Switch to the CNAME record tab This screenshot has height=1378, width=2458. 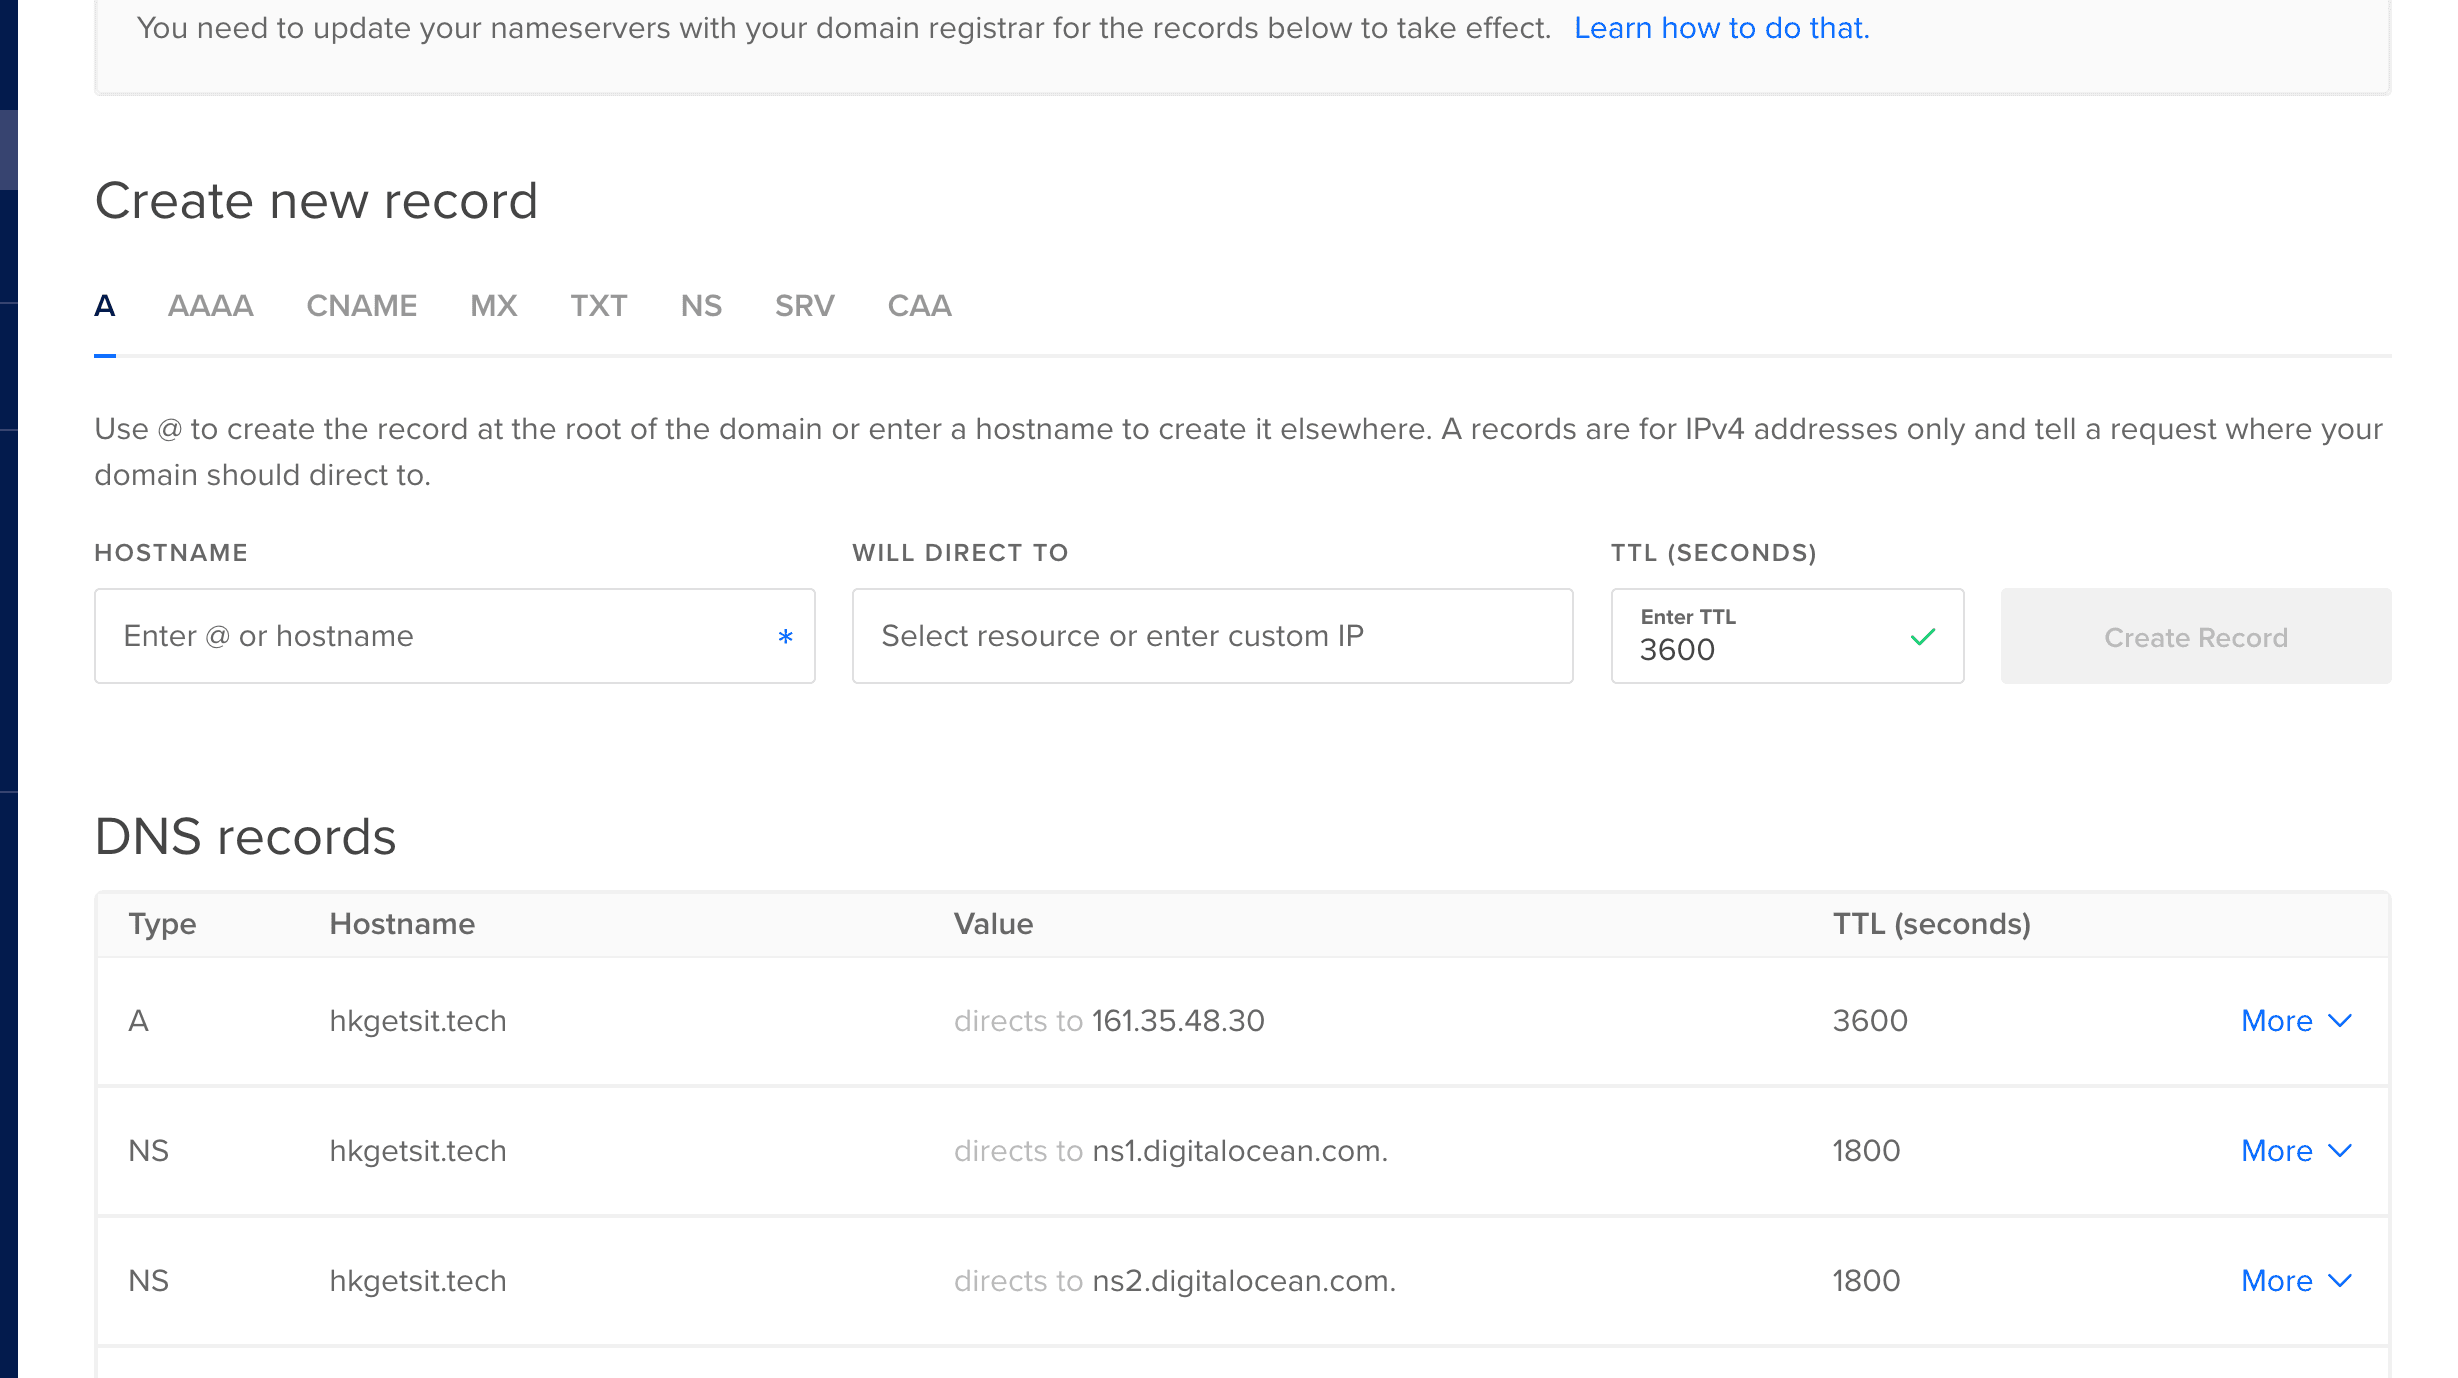point(362,306)
